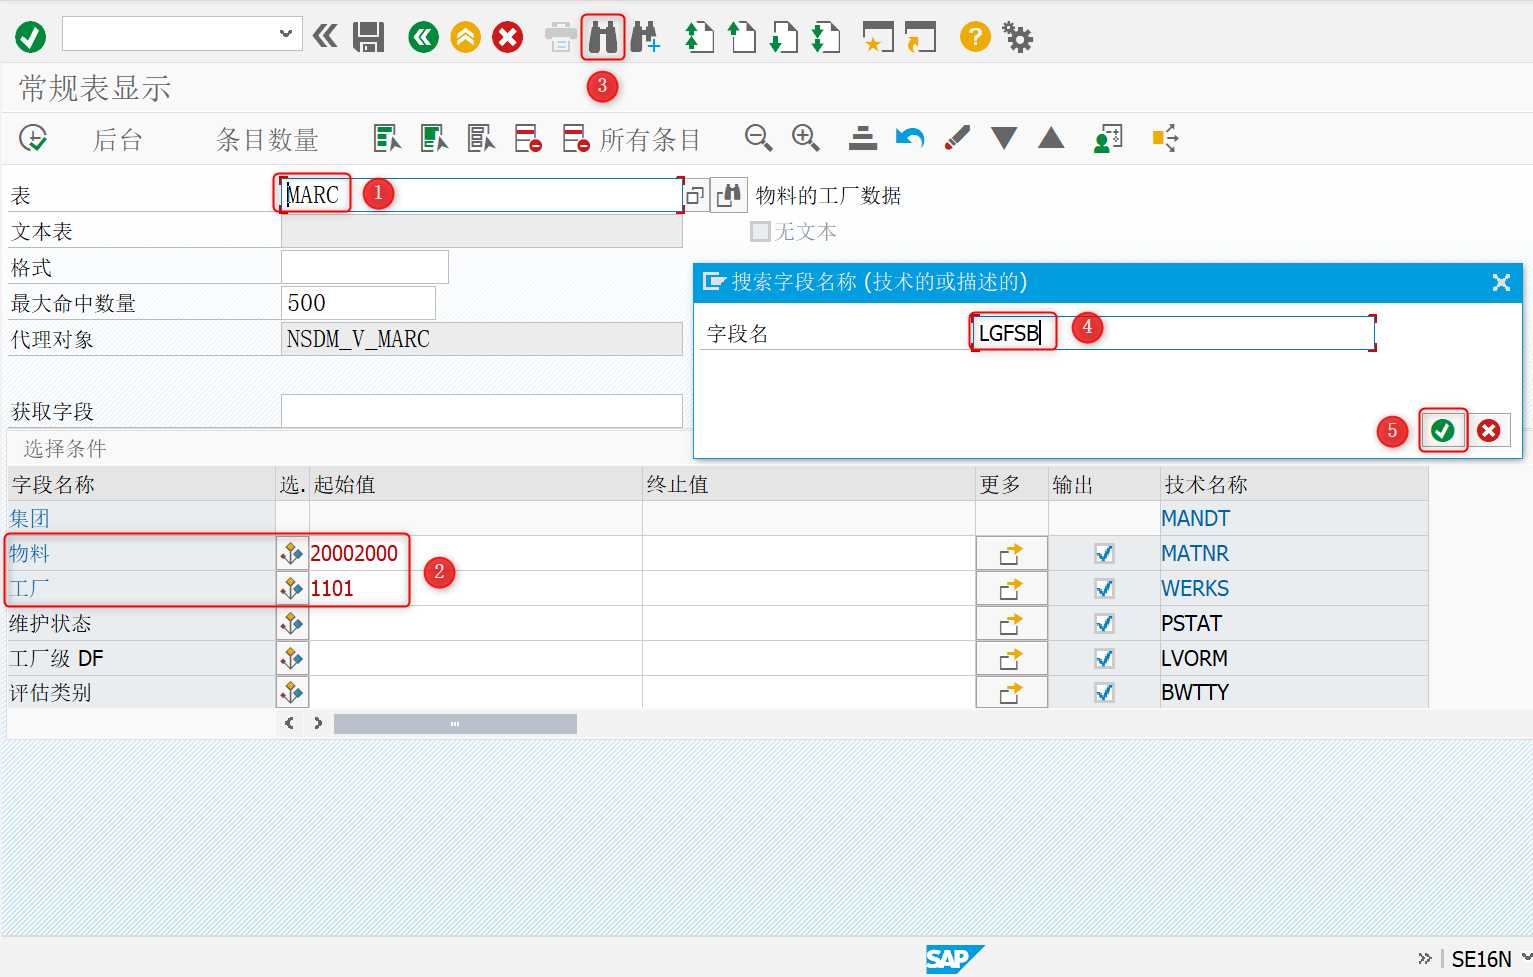1533x977 pixels.
Task: Click the undo arrow icon in the application toolbar
Action: click(909, 138)
